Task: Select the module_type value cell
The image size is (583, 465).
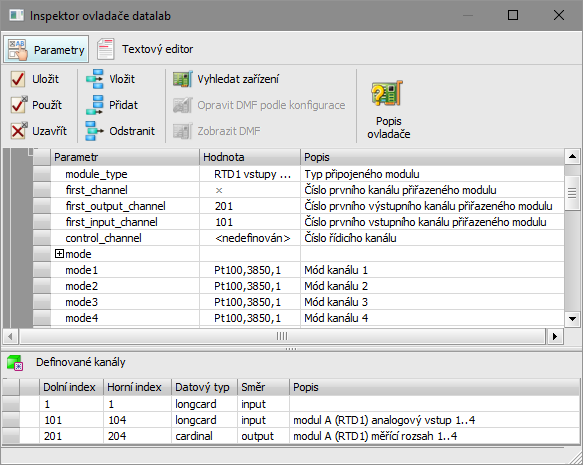Action: point(250,174)
